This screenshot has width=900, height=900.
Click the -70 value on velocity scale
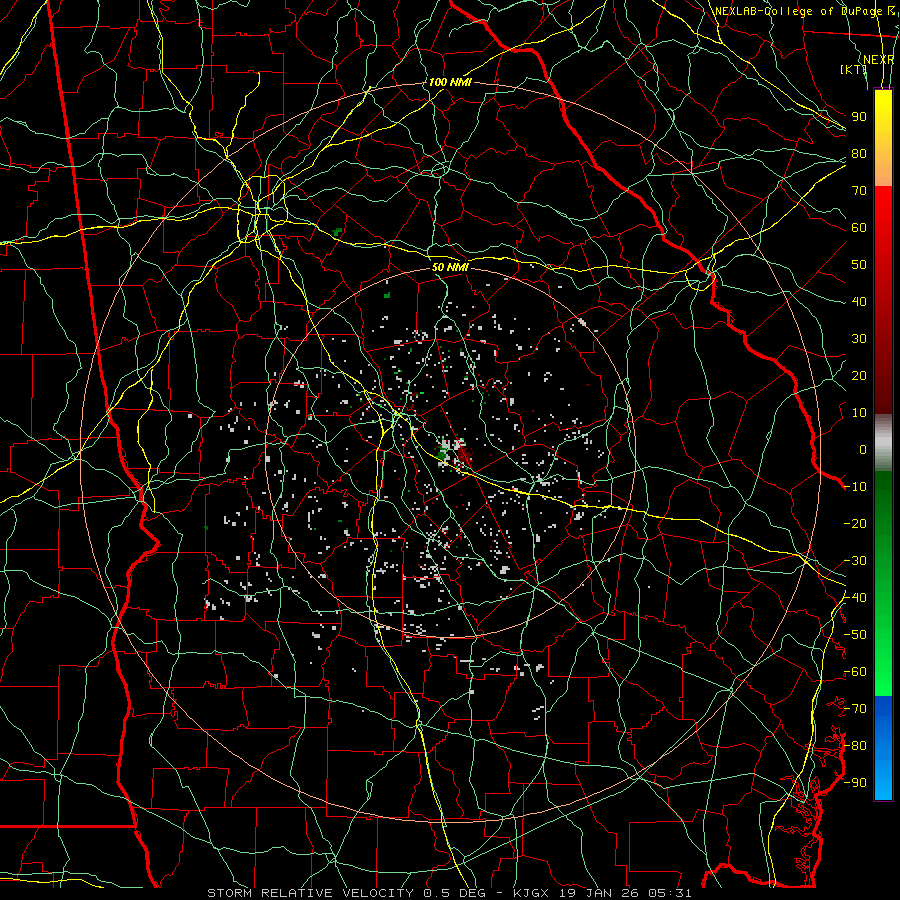(x=855, y=709)
